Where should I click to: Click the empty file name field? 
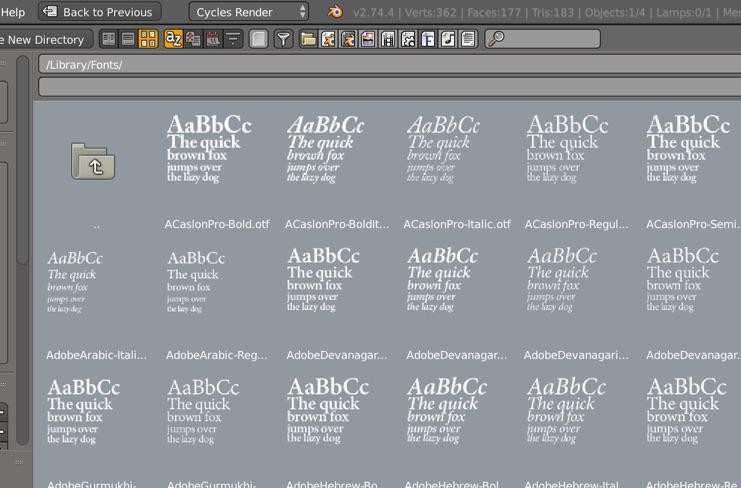pos(389,87)
